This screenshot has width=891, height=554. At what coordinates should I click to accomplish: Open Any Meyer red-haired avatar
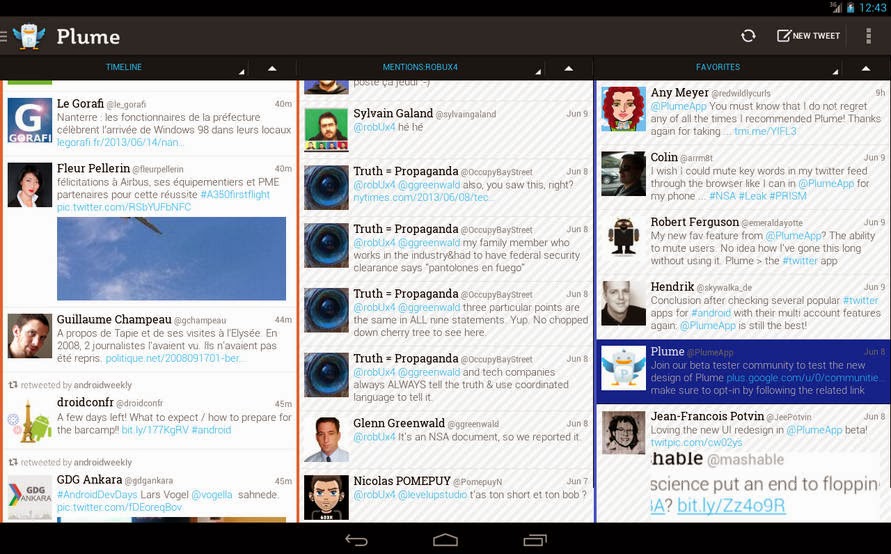pyautogui.click(x=623, y=109)
